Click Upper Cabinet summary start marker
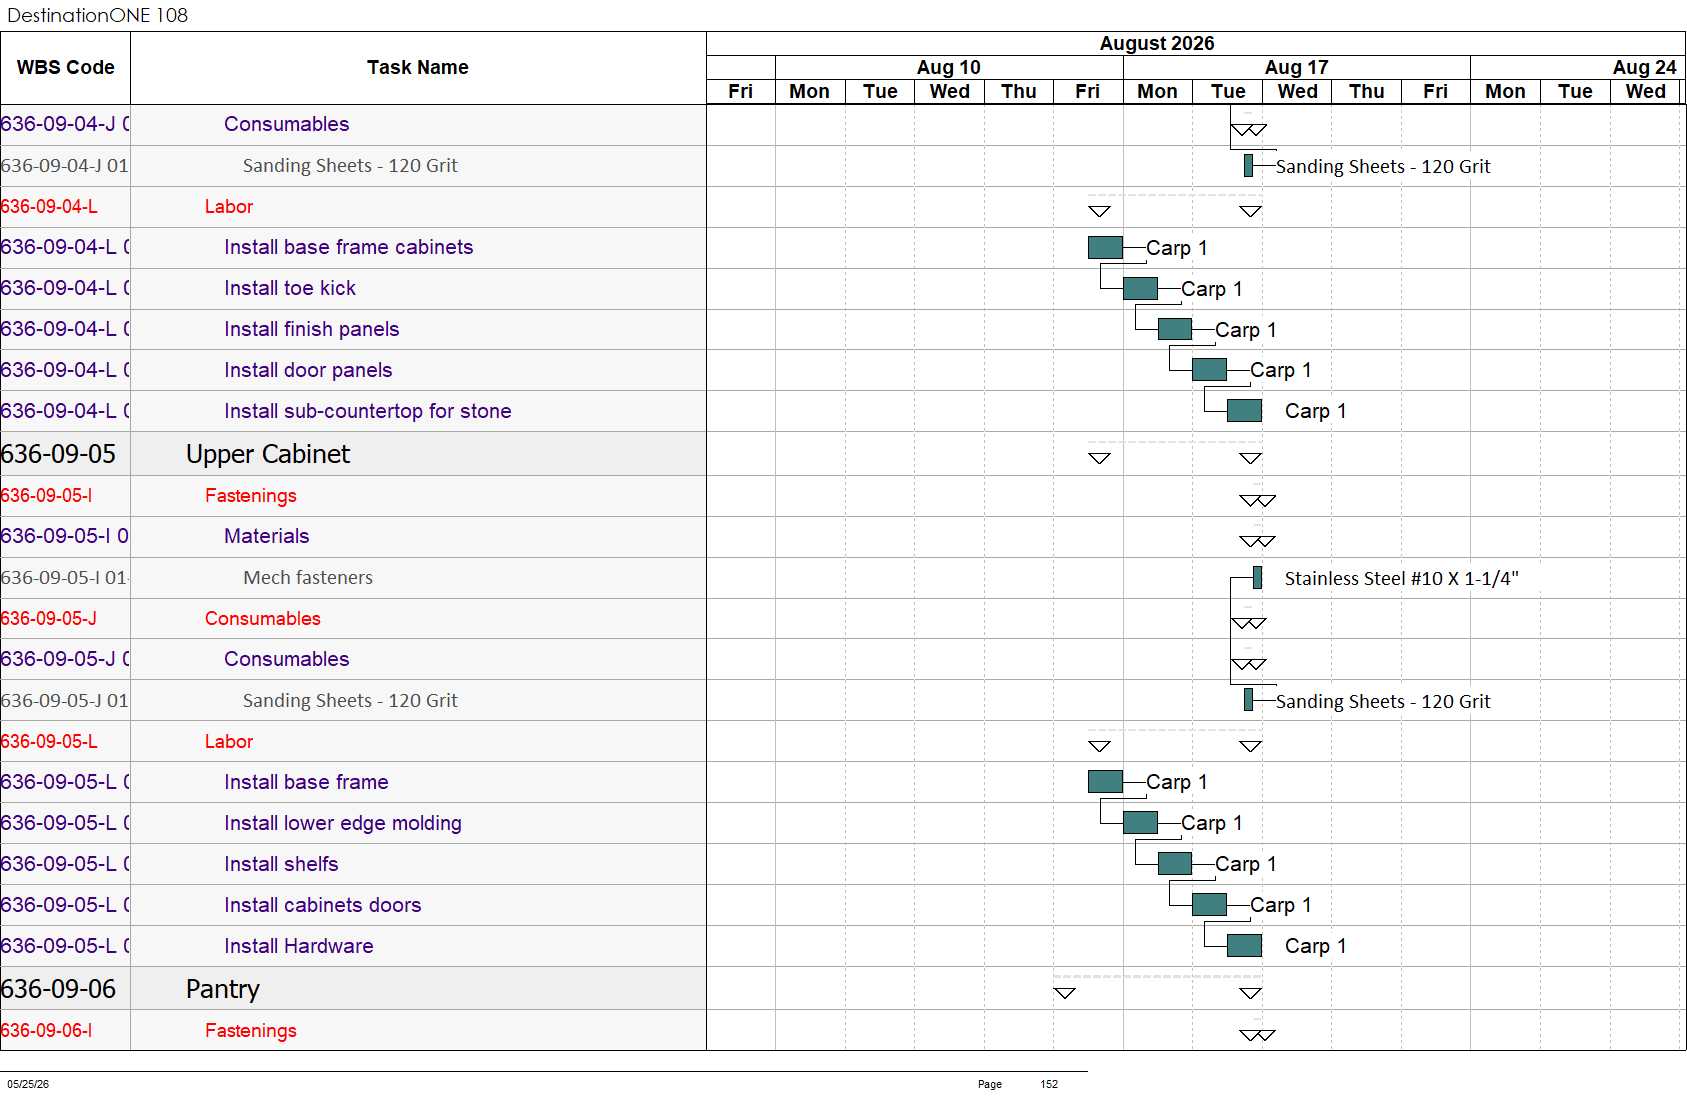The height and width of the screenshot is (1097, 1687). pos(1099,458)
